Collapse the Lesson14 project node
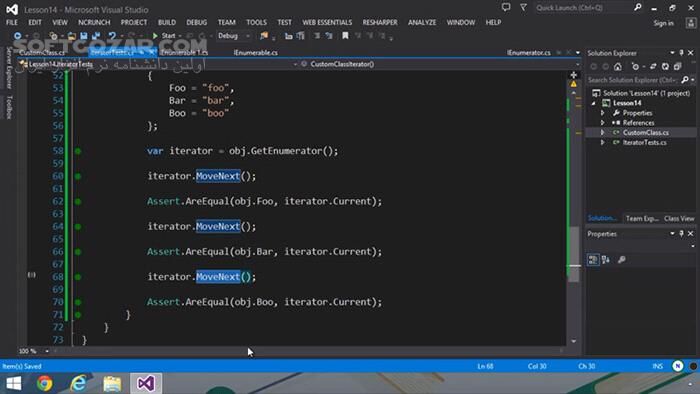This screenshot has height=394, width=700. 594,104
